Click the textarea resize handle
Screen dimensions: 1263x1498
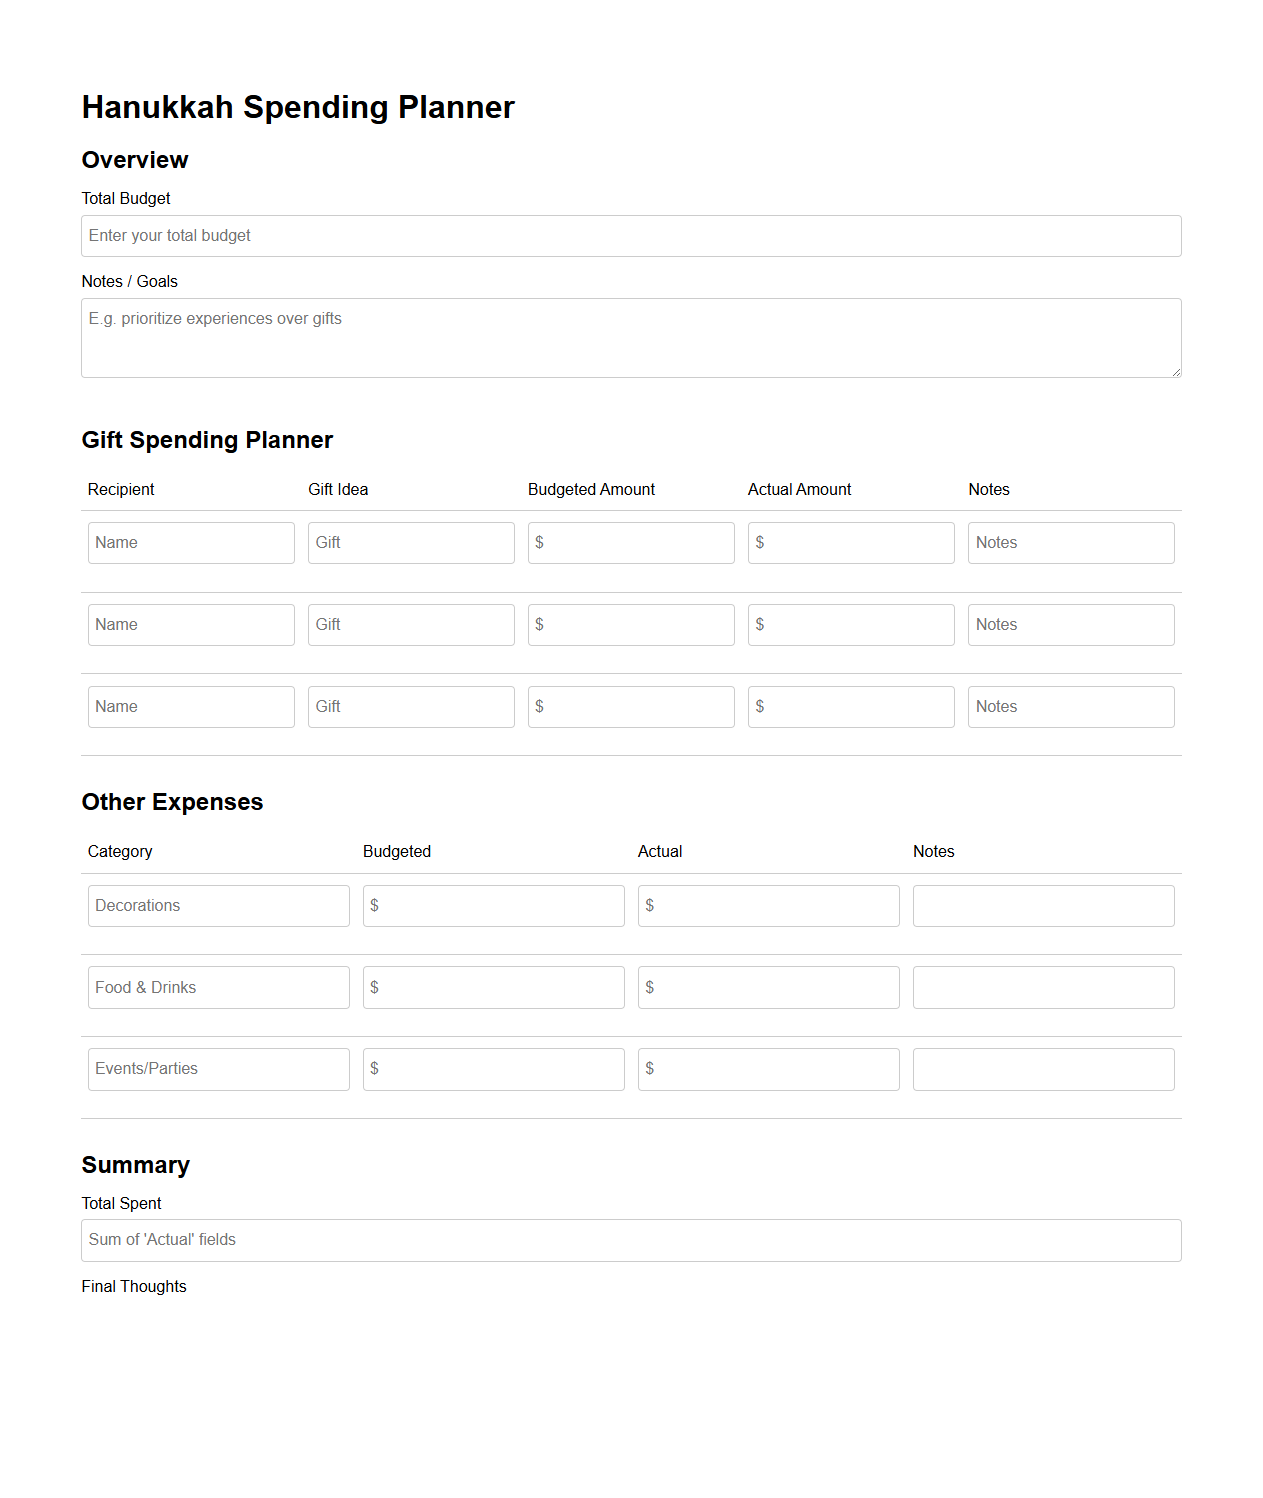pos(1177,371)
